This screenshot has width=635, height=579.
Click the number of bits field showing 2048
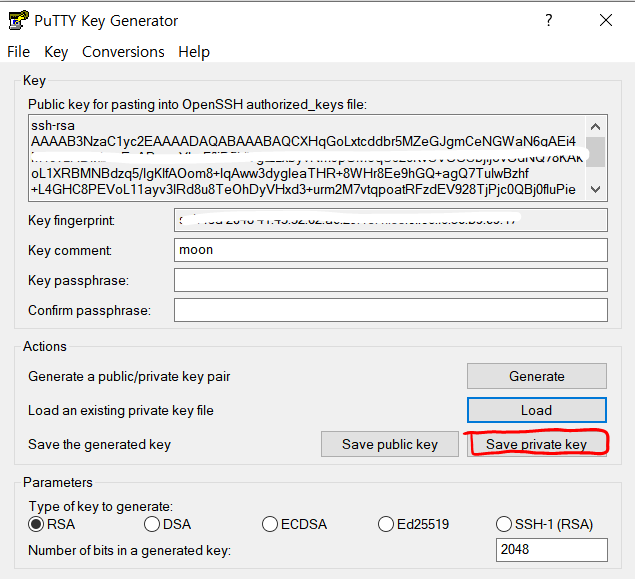pos(552,549)
